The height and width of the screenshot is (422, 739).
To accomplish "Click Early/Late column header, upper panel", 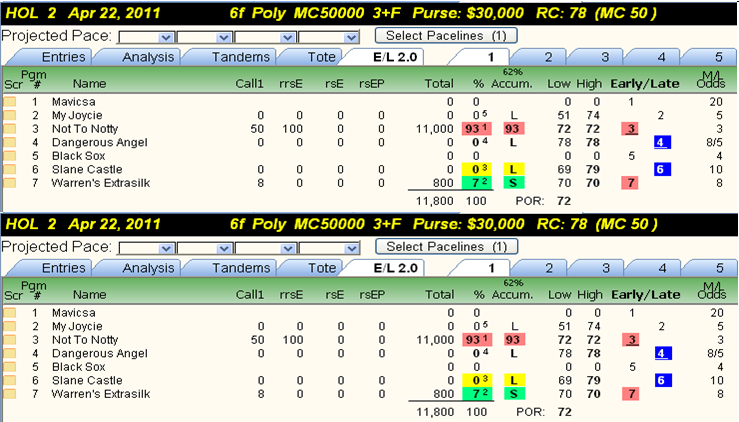I will [645, 84].
